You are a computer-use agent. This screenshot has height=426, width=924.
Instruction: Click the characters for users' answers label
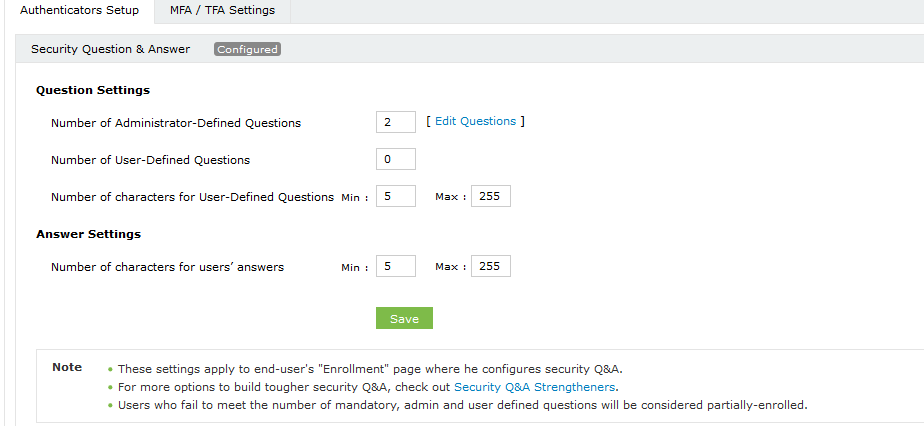pos(167,267)
